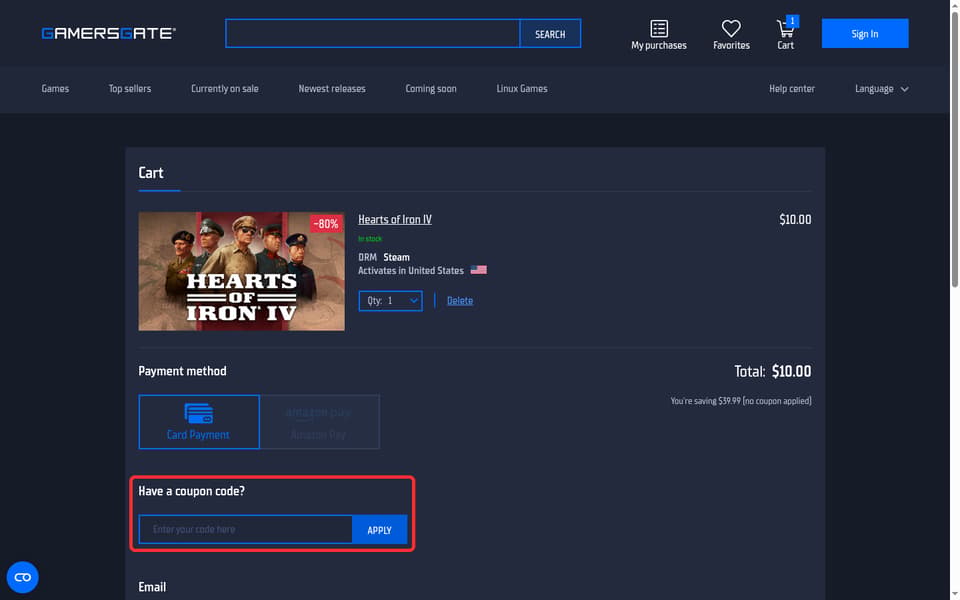Delete Hearts of Iron IV from cart
The width and height of the screenshot is (960, 600).
460,301
